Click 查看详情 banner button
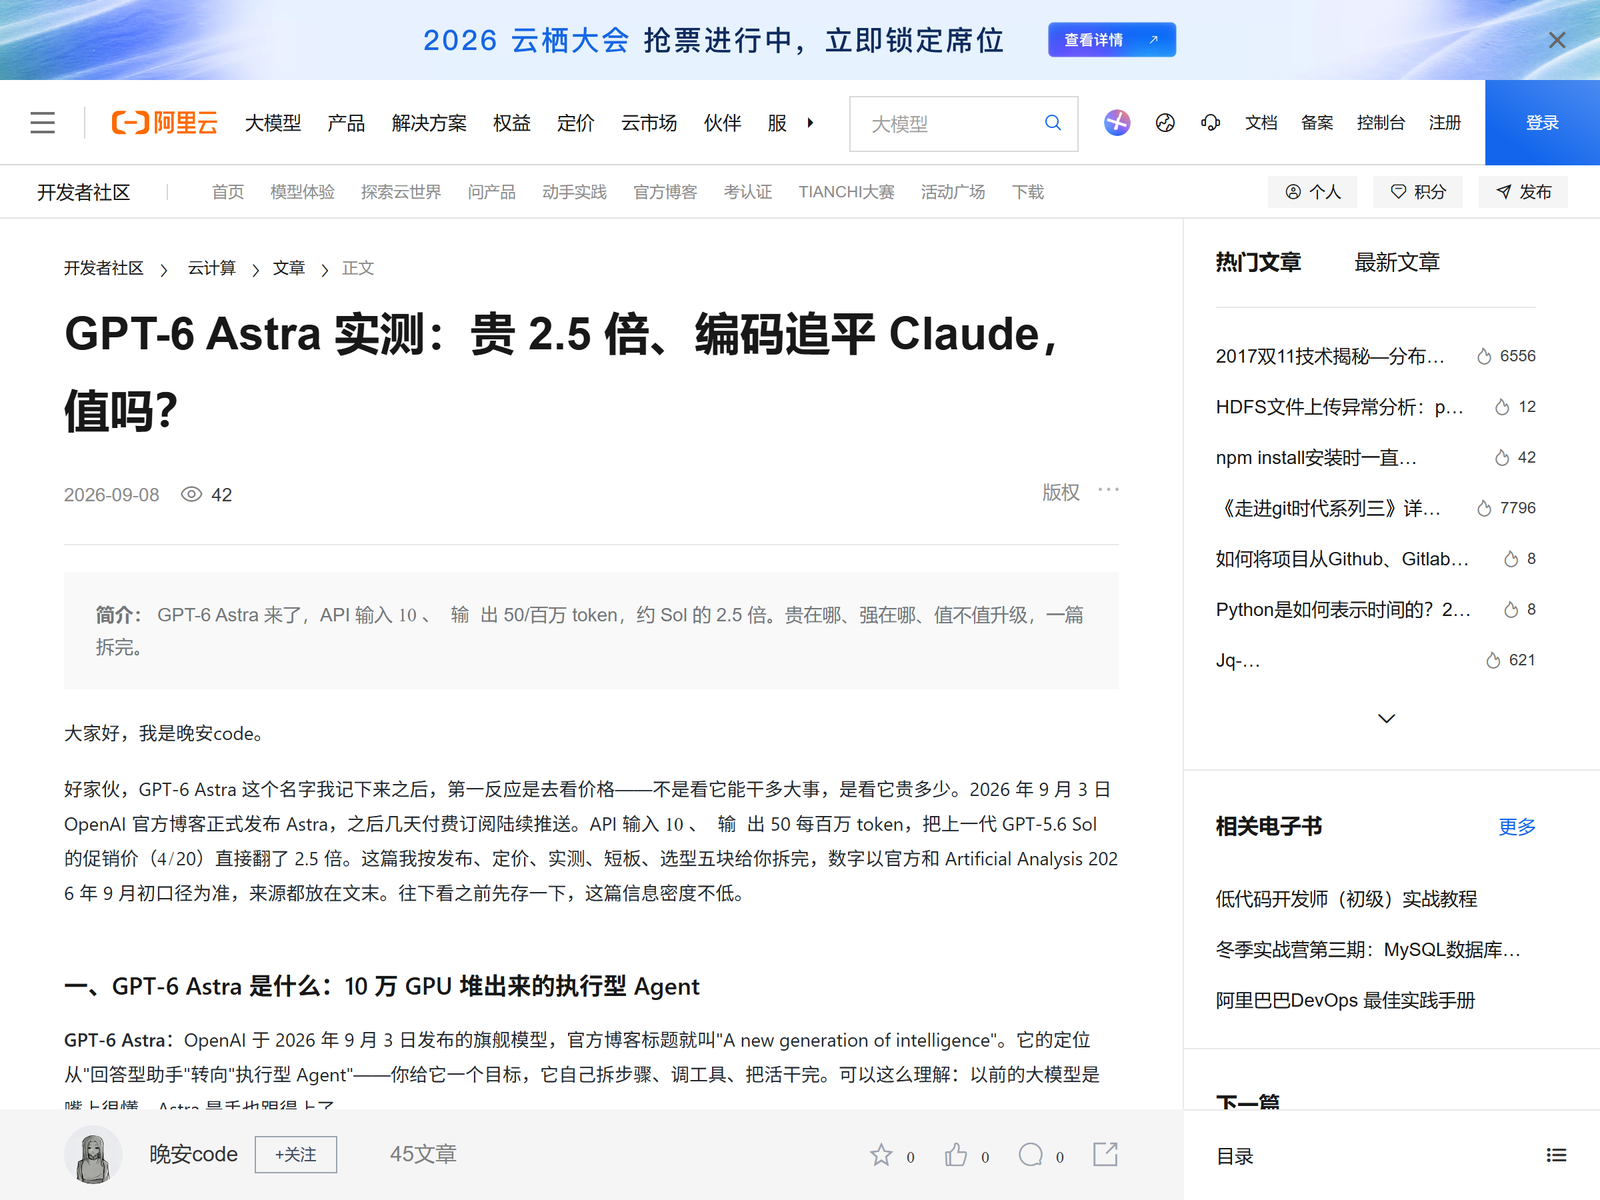1600x1200 pixels. pyautogui.click(x=1112, y=40)
